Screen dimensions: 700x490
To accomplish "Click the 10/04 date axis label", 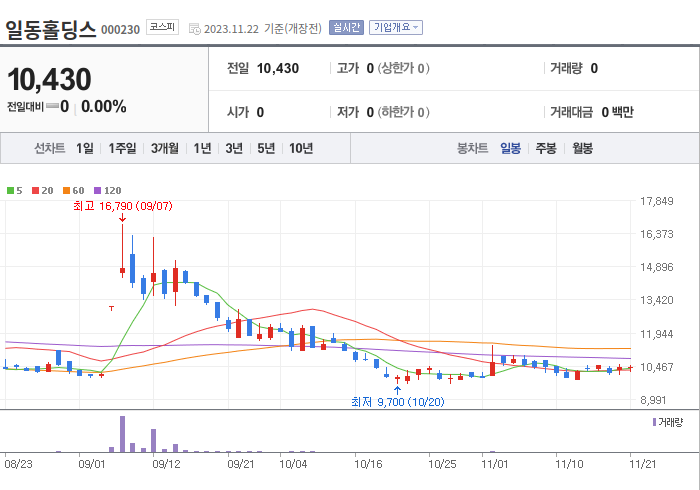I will [293, 464].
